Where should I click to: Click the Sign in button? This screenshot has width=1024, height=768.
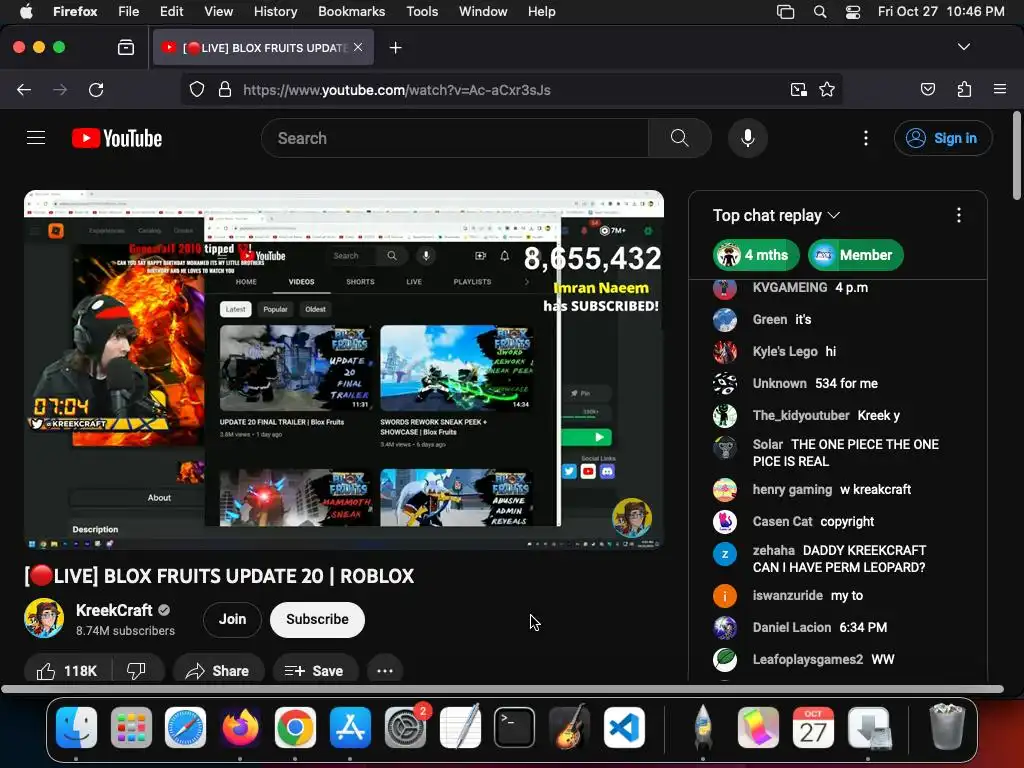943,138
